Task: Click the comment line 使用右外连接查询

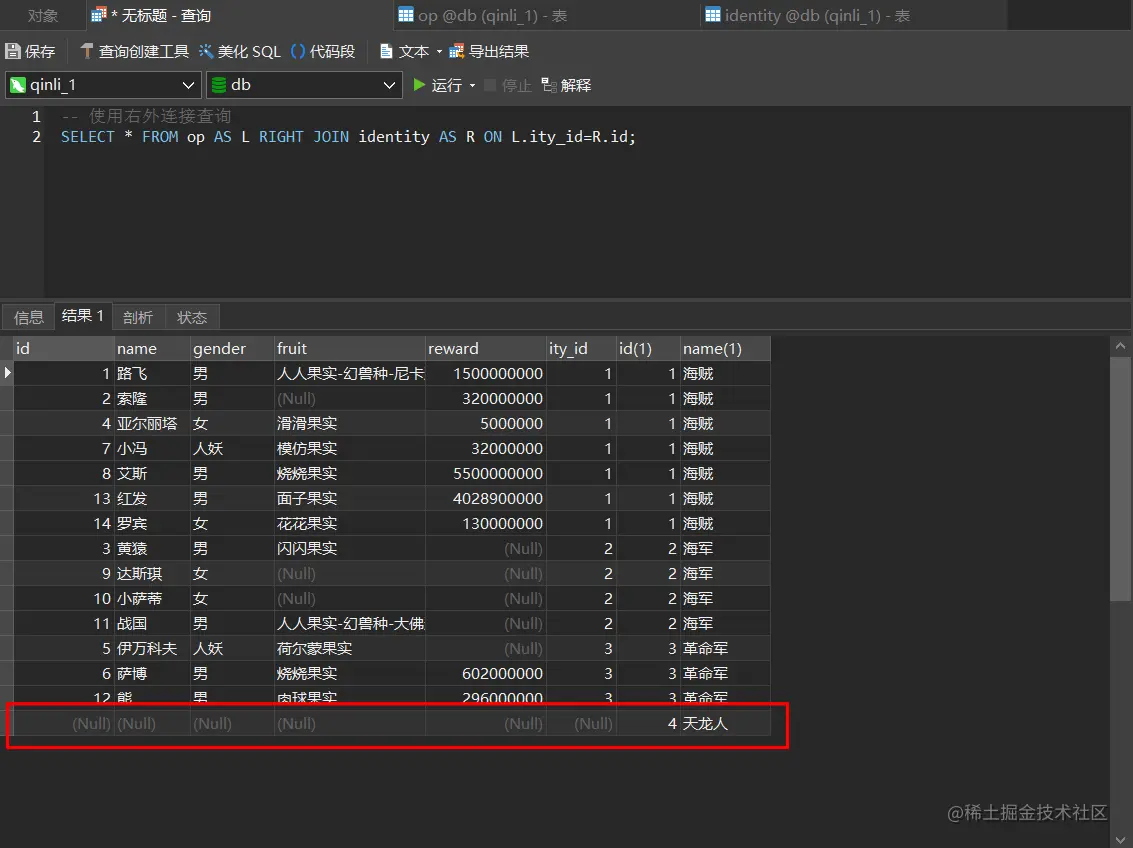Action: click(146, 116)
